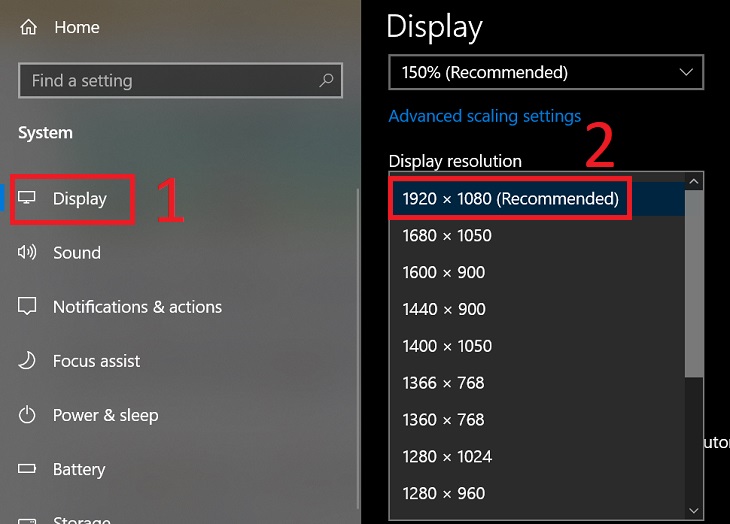Click the Power & sleep icon
The height and width of the screenshot is (524, 730).
28,414
